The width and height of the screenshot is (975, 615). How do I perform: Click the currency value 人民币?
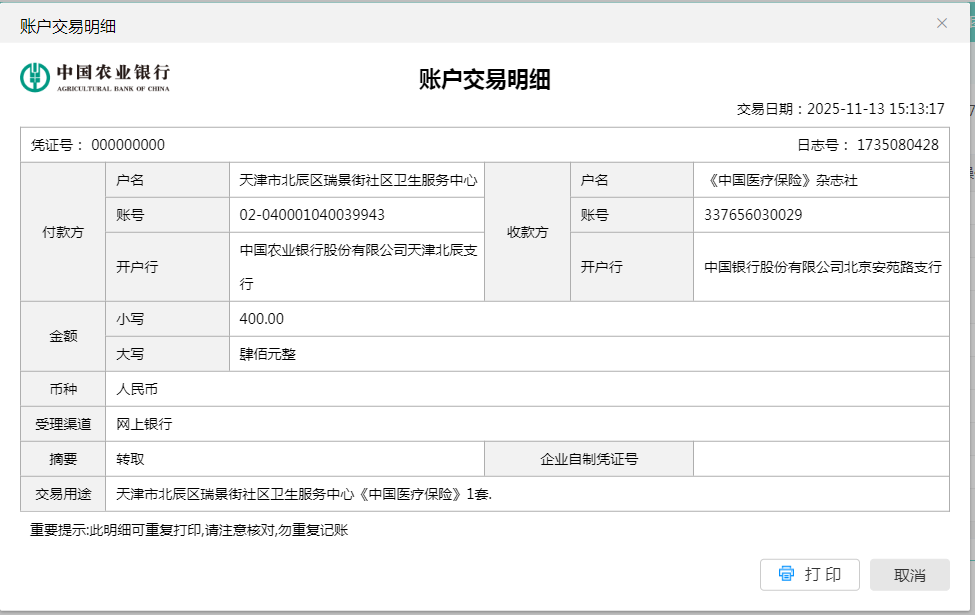(137, 389)
